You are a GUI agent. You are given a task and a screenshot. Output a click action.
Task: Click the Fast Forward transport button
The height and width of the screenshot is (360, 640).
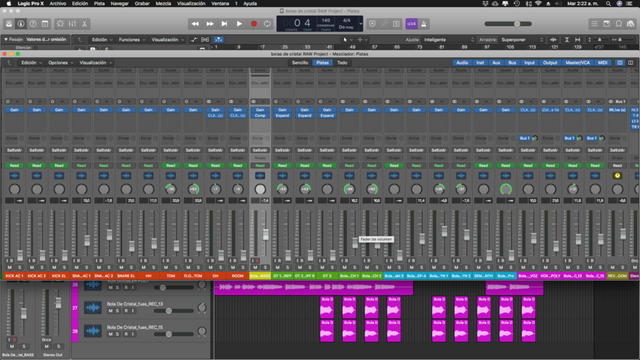pos(210,24)
